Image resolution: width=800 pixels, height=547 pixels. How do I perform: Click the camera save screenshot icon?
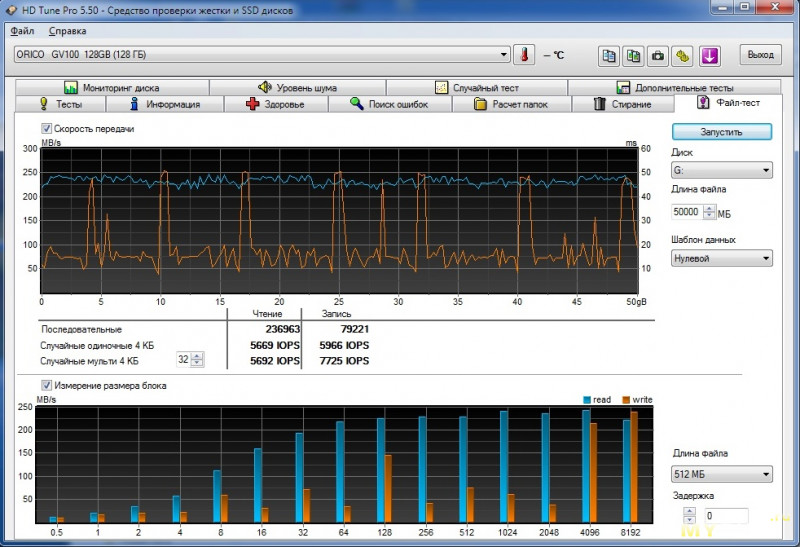click(658, 55)
